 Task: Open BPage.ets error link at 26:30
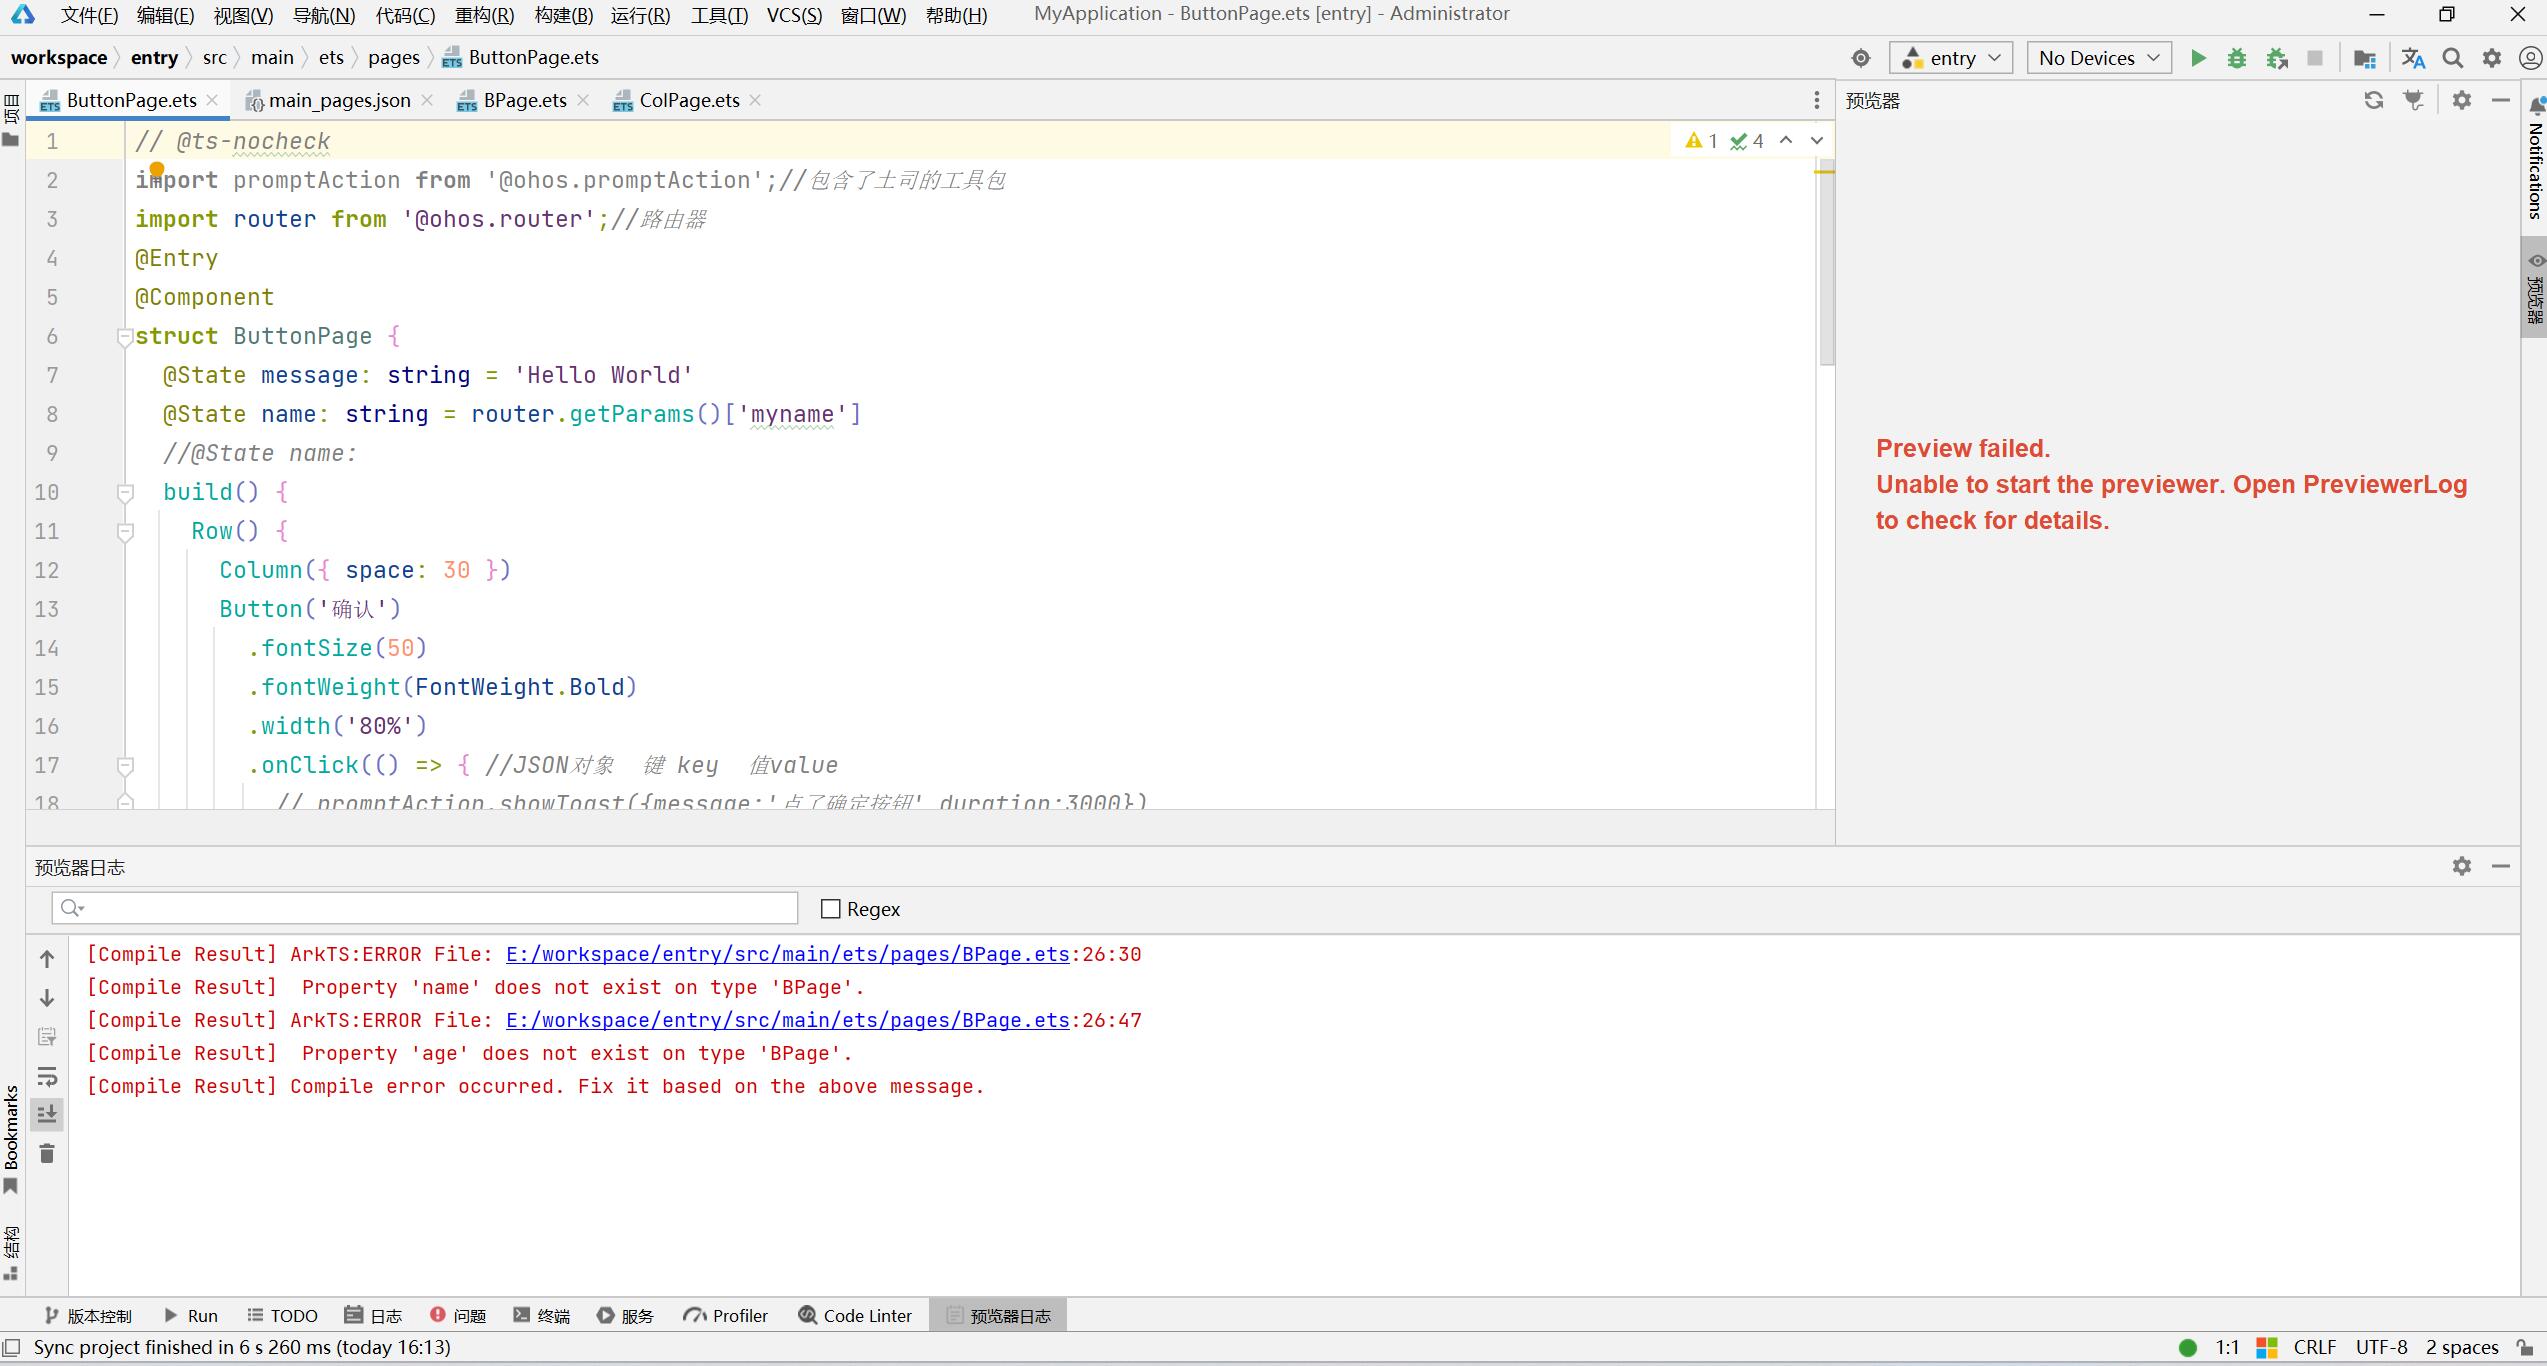click(787, 954)
